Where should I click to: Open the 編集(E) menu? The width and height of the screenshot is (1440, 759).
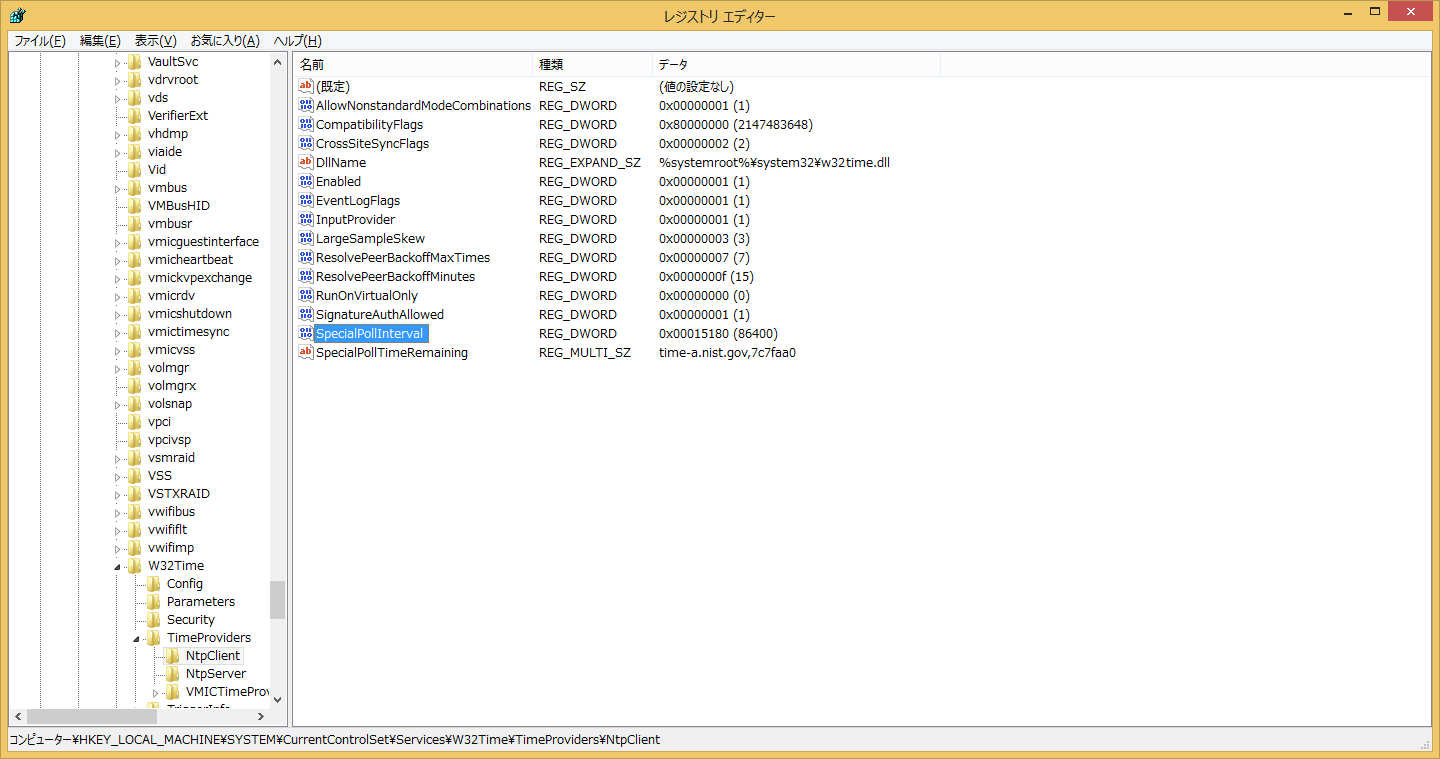(100, 41)
